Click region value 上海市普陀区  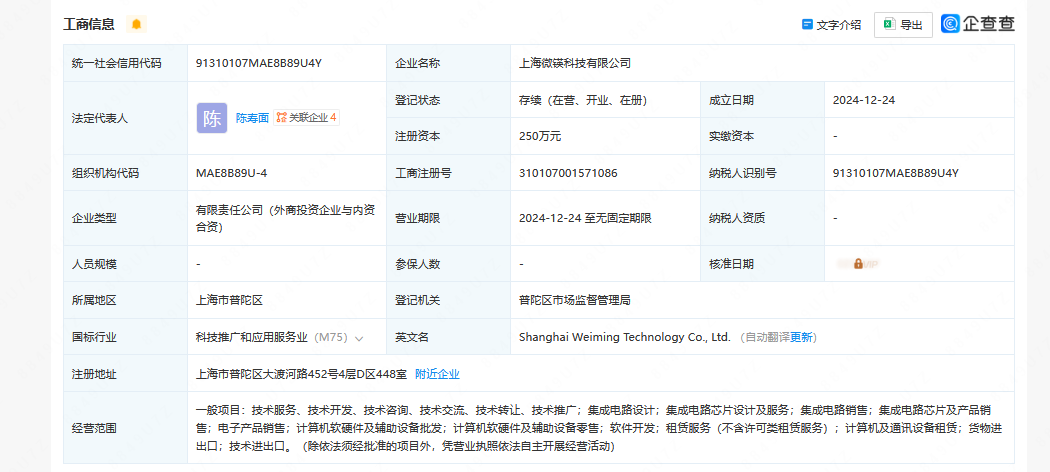point(229,301)
